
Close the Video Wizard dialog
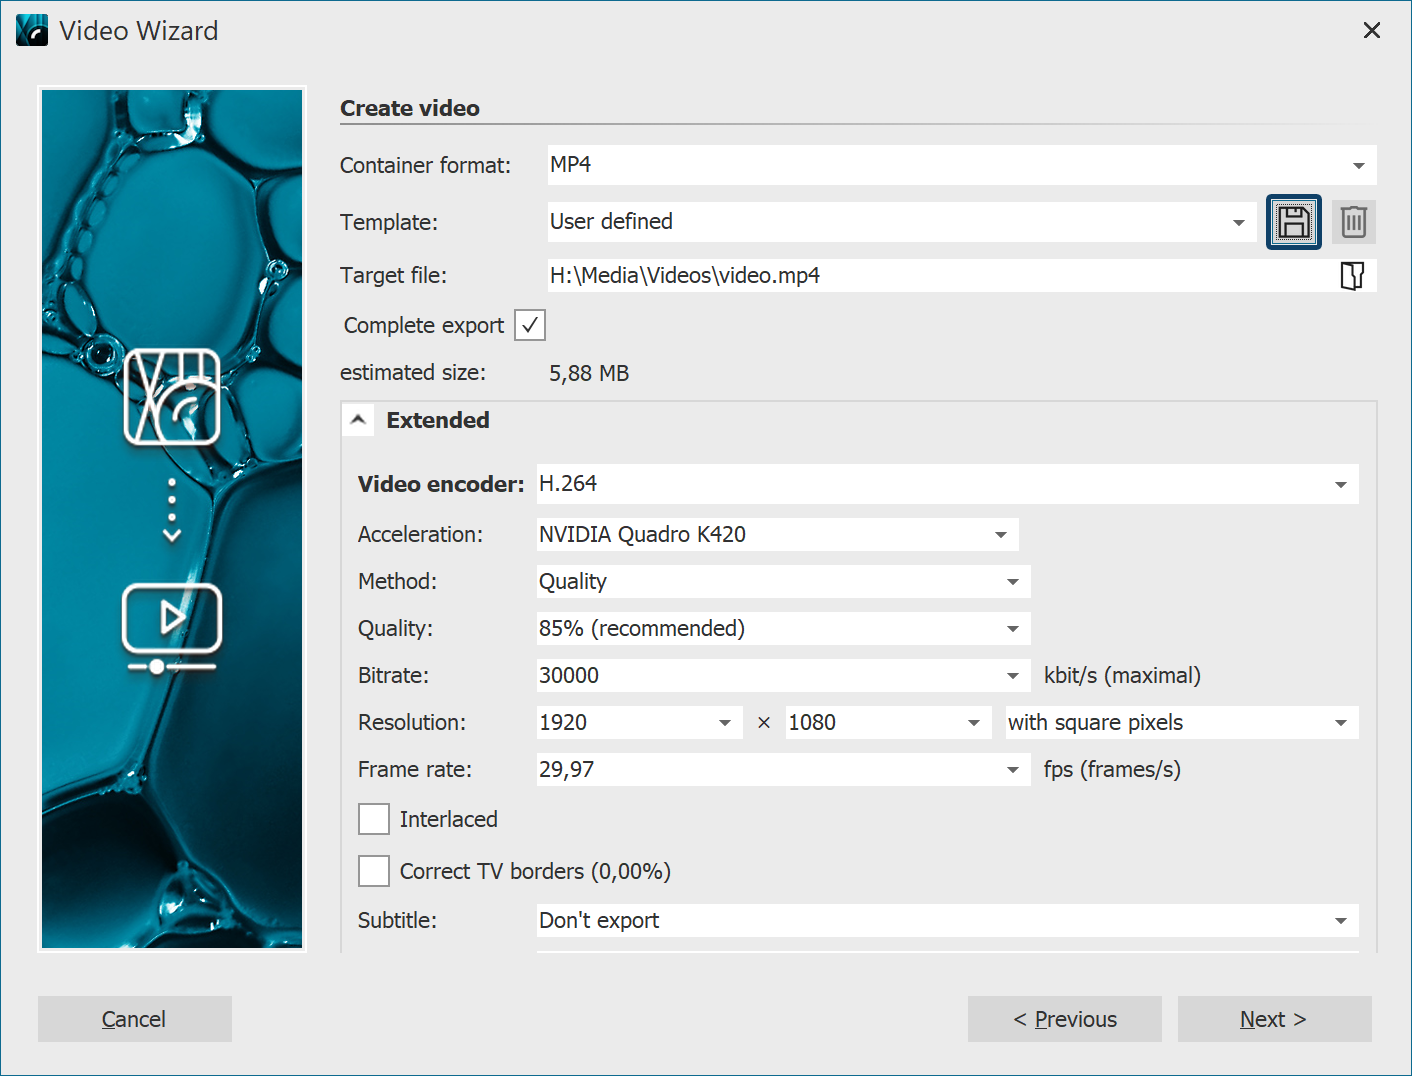(x=1371, y=31)
